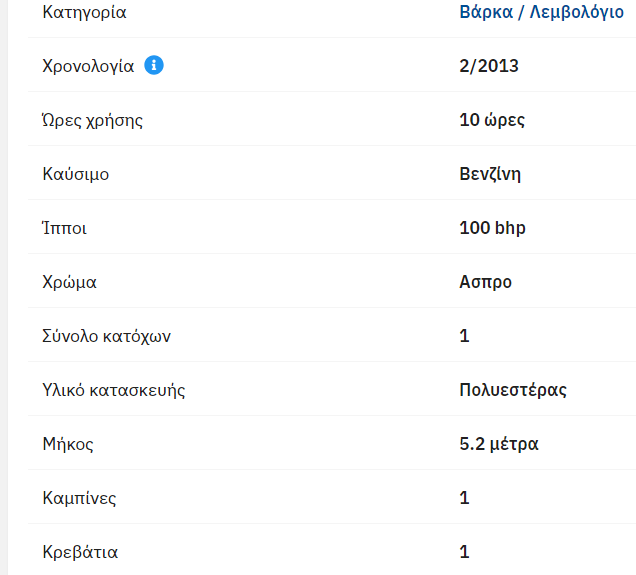Select the Ασπρο color value
Screen dimensions: 636x575
point(485,283)
